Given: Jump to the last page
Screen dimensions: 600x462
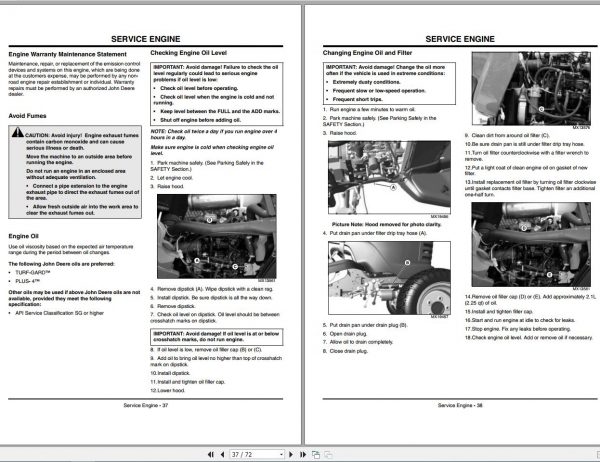Looking at the screenshot, I should (303, 454).
